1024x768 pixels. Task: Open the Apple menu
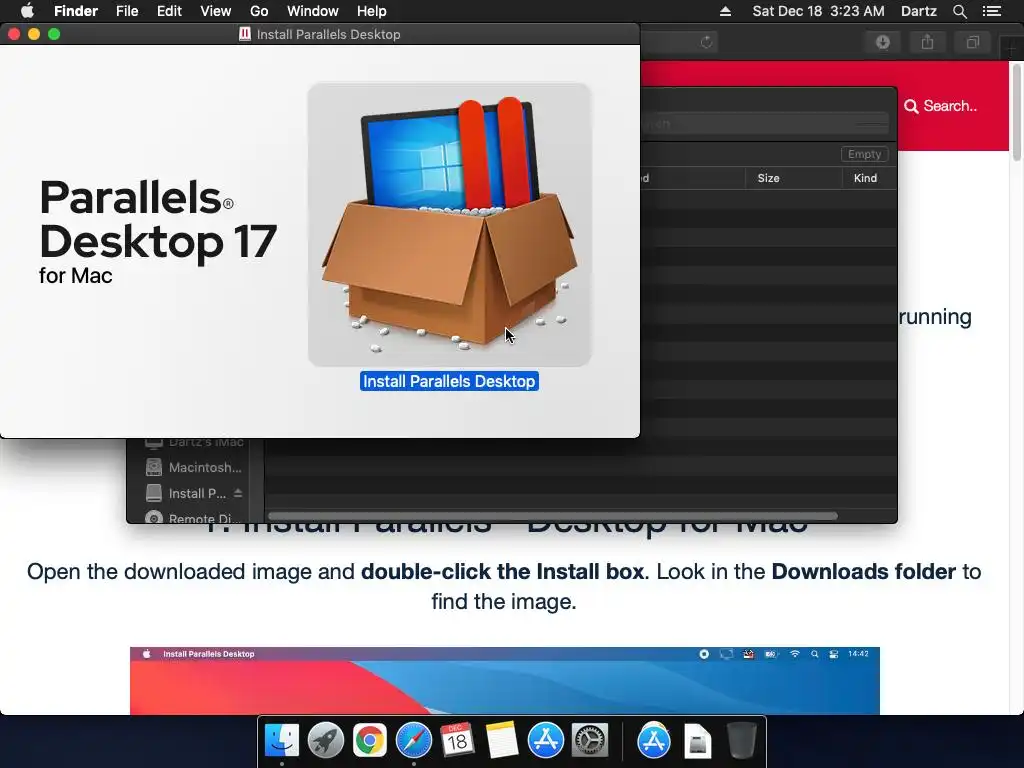(x=27, y=11)
